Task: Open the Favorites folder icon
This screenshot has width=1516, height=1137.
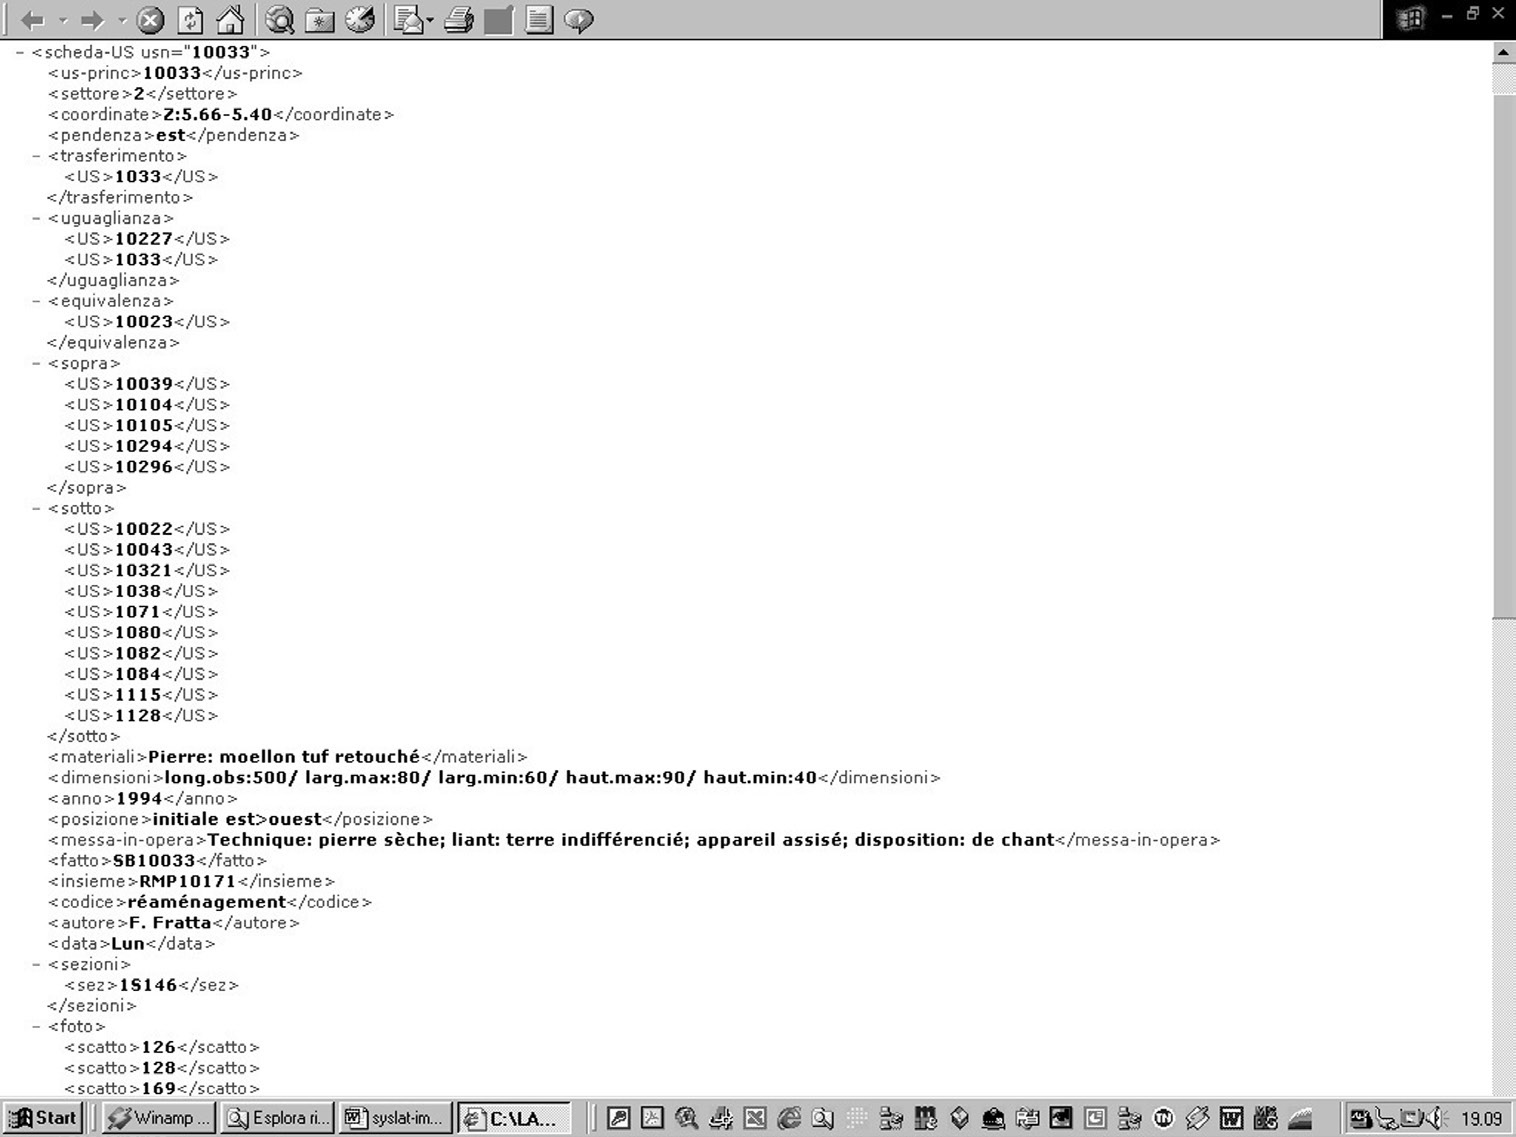Action: [320, 19]
